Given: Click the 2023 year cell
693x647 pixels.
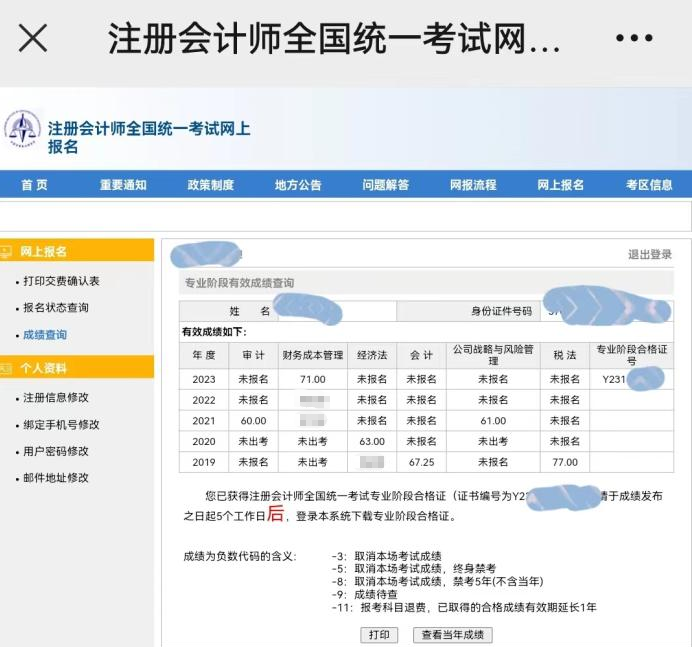Looking at the screenshot, I should click(204, 379).
